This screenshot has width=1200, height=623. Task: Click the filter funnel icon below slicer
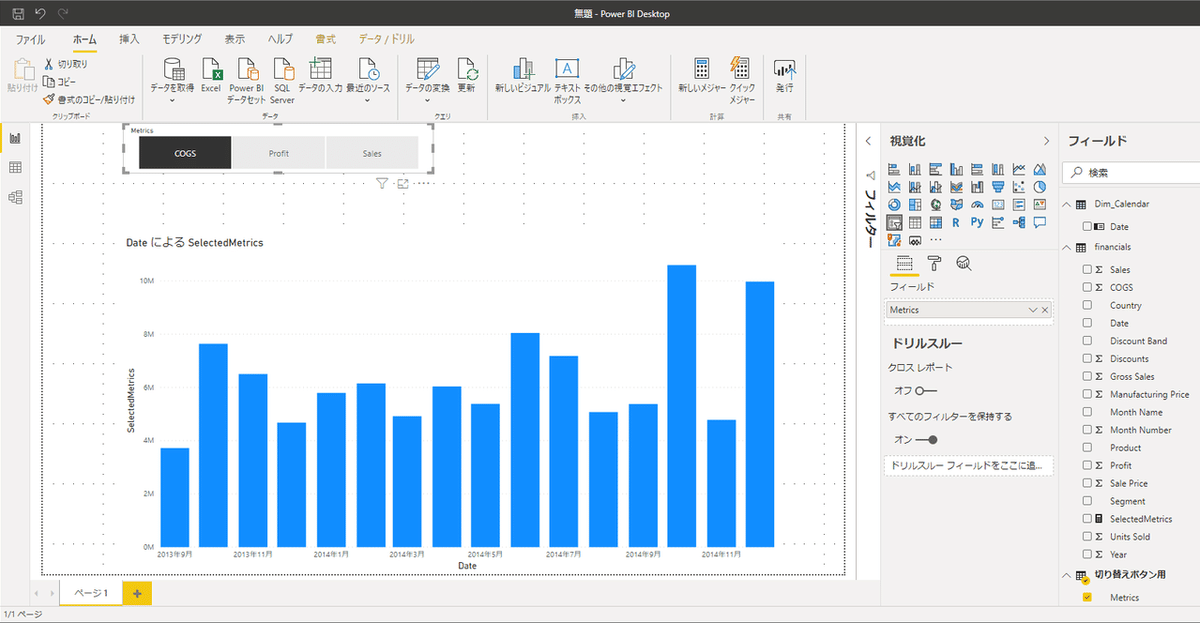pyautogui.click(x=382, y=183)
